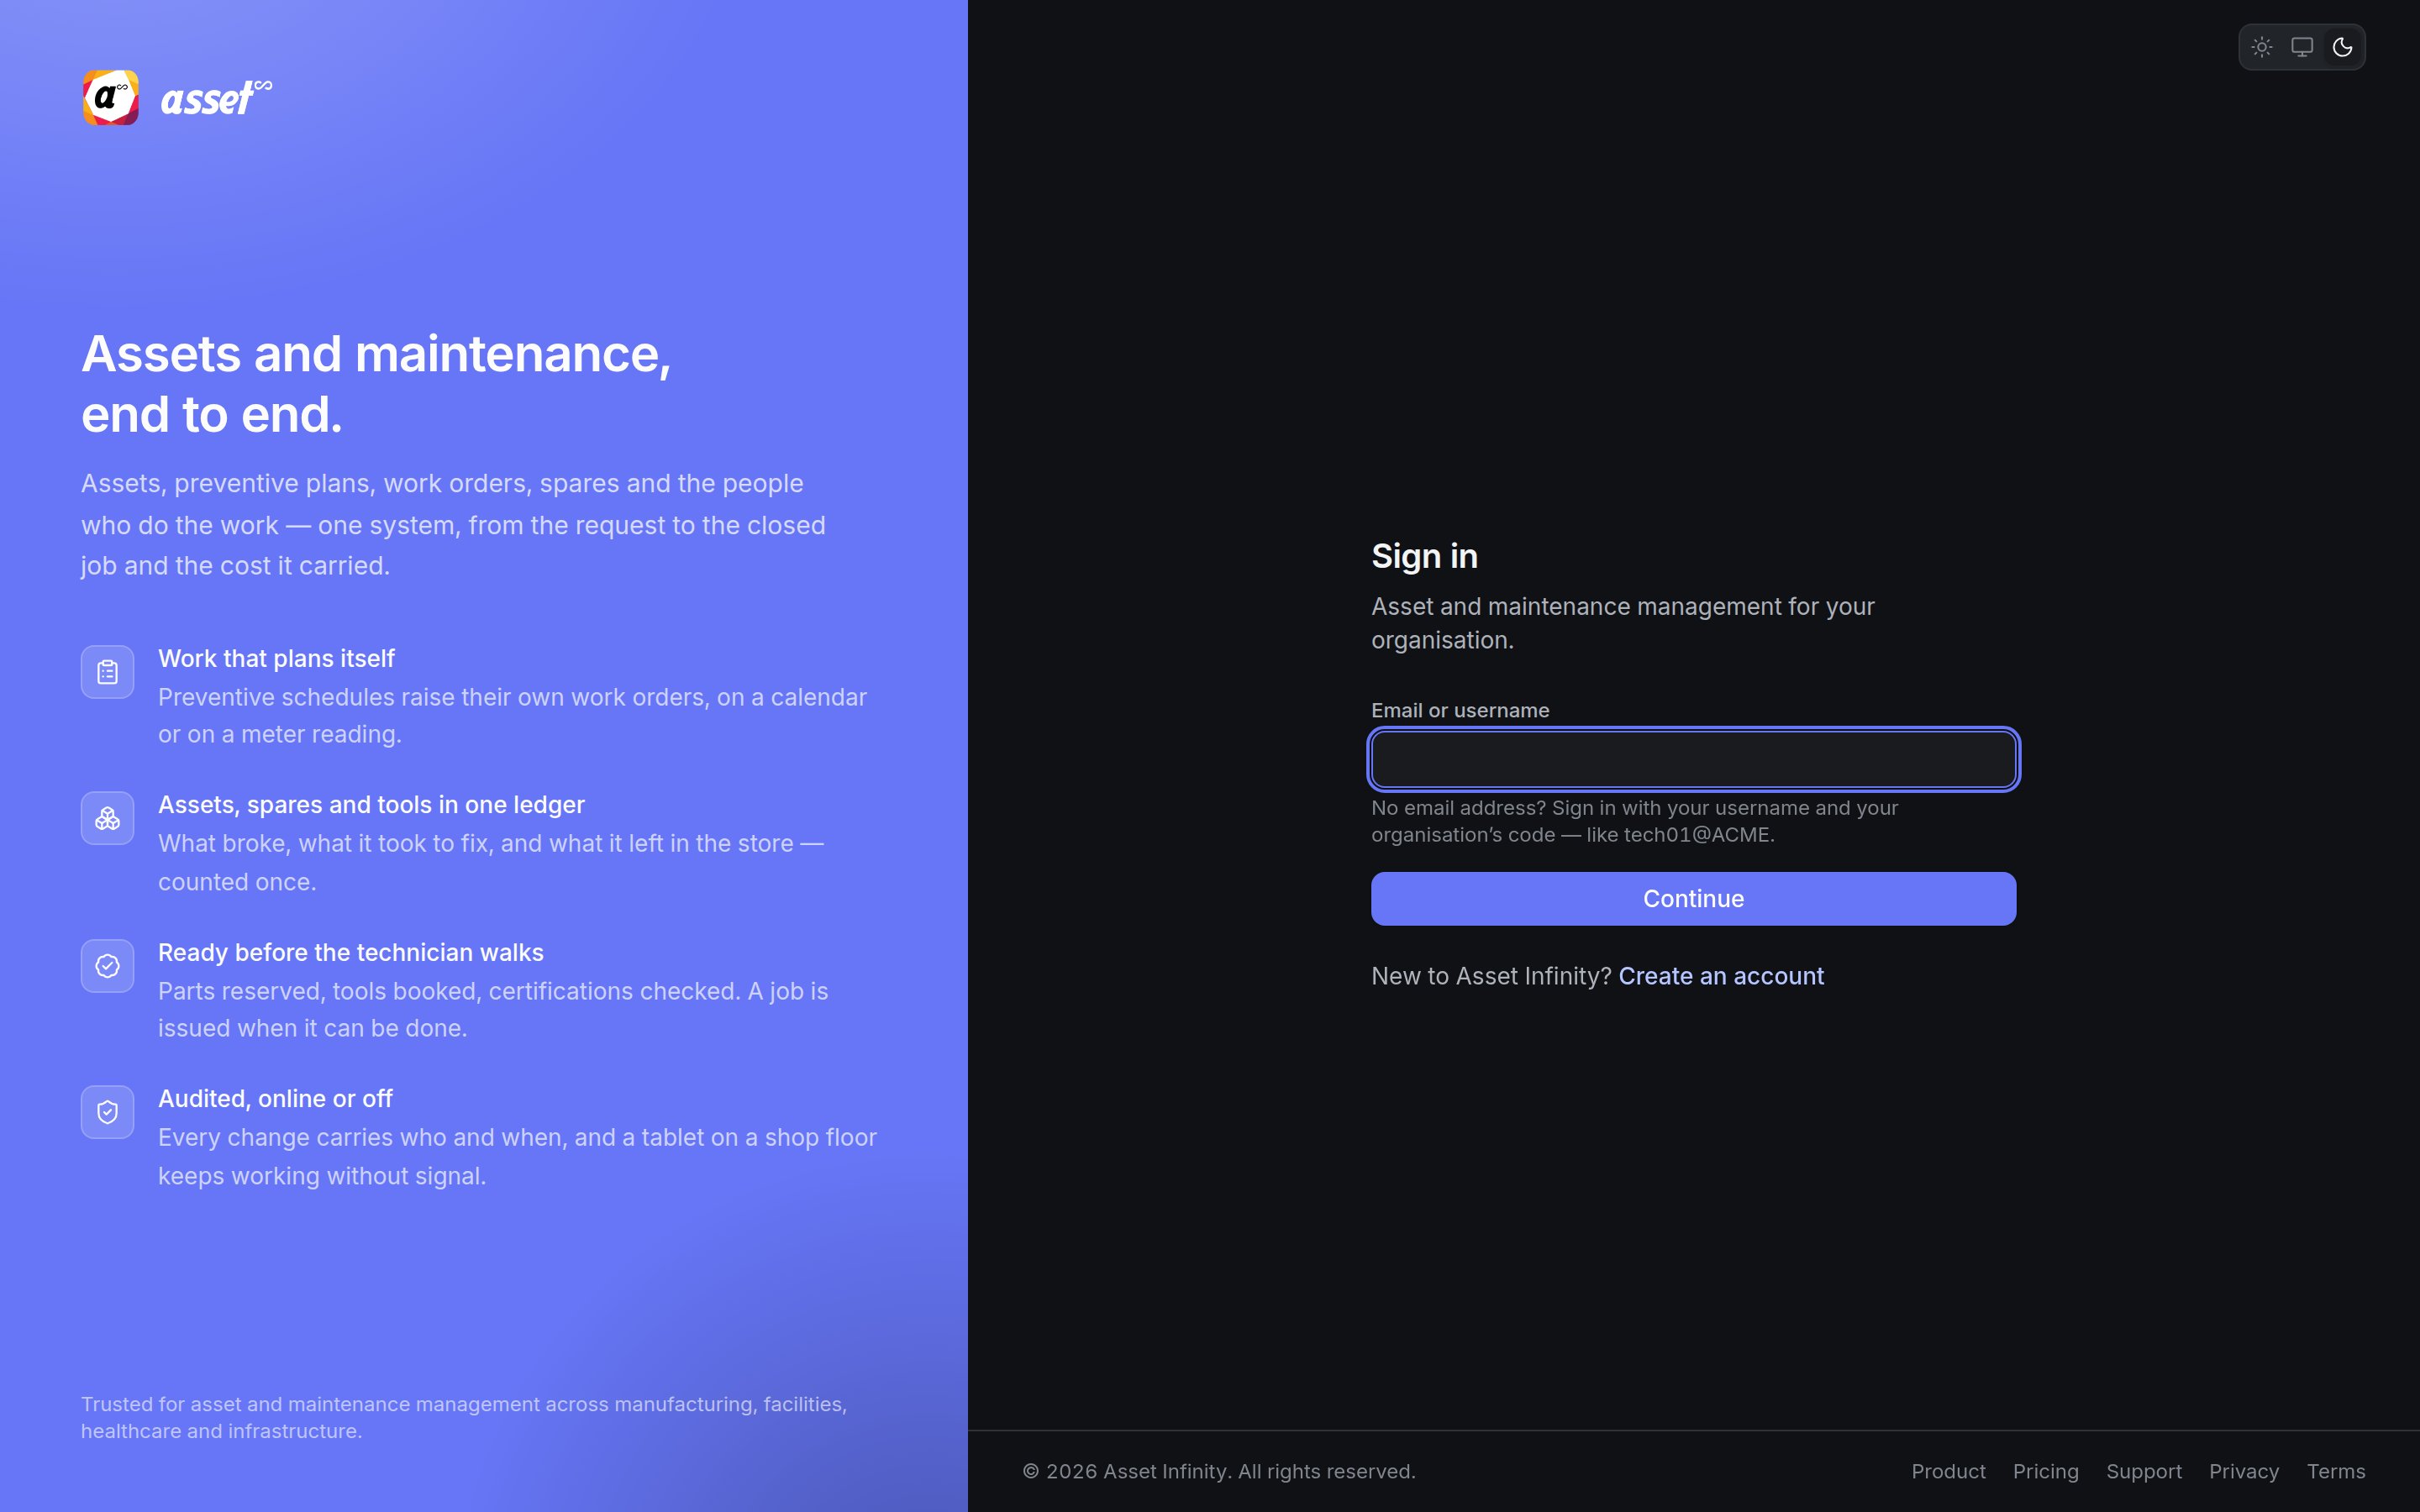Click the 'Email or username' label
This screenshot has height=1512, width=2420.
point(1460,711)
